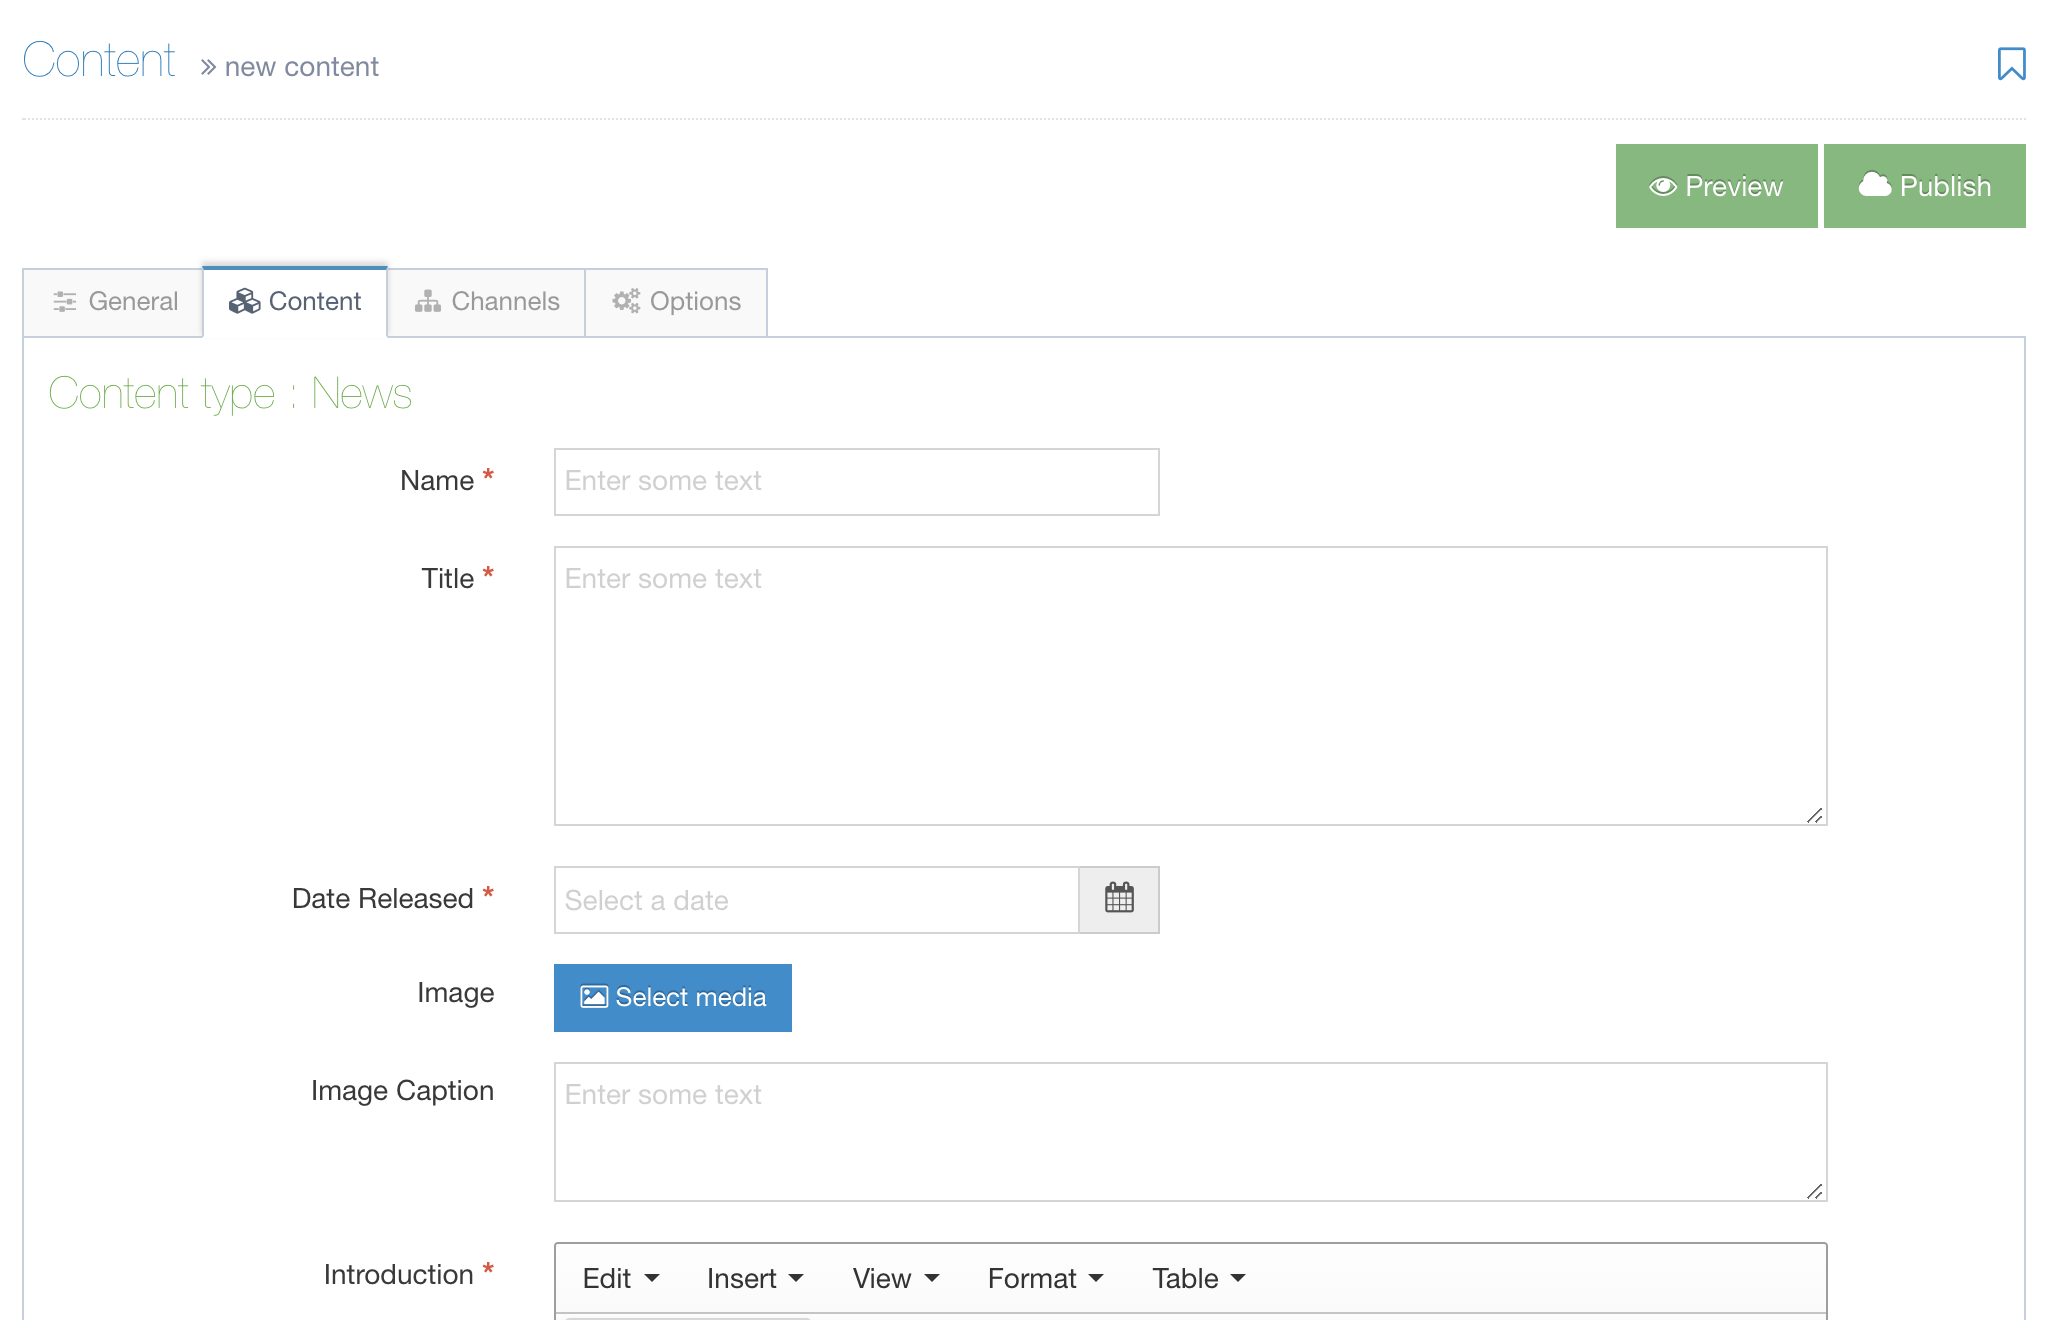Open the Format dropdown menu
Screen dimensions: 2048x1320
tap(1045, 1278)
